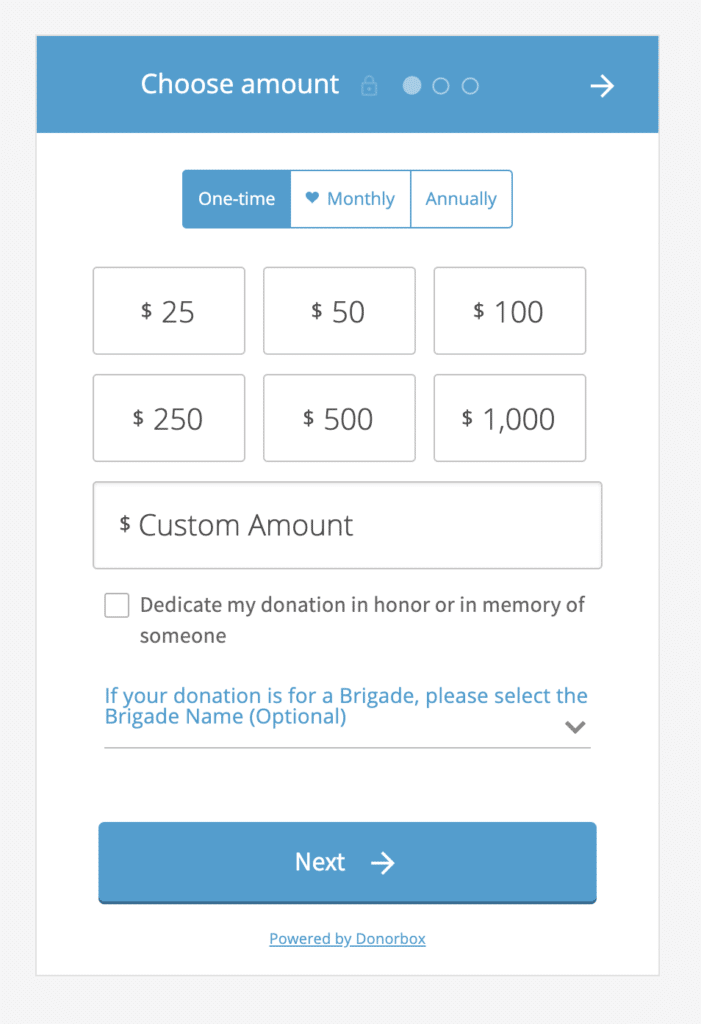
Task: Choose the $1,000 donation amount
Action: point(509,418)
